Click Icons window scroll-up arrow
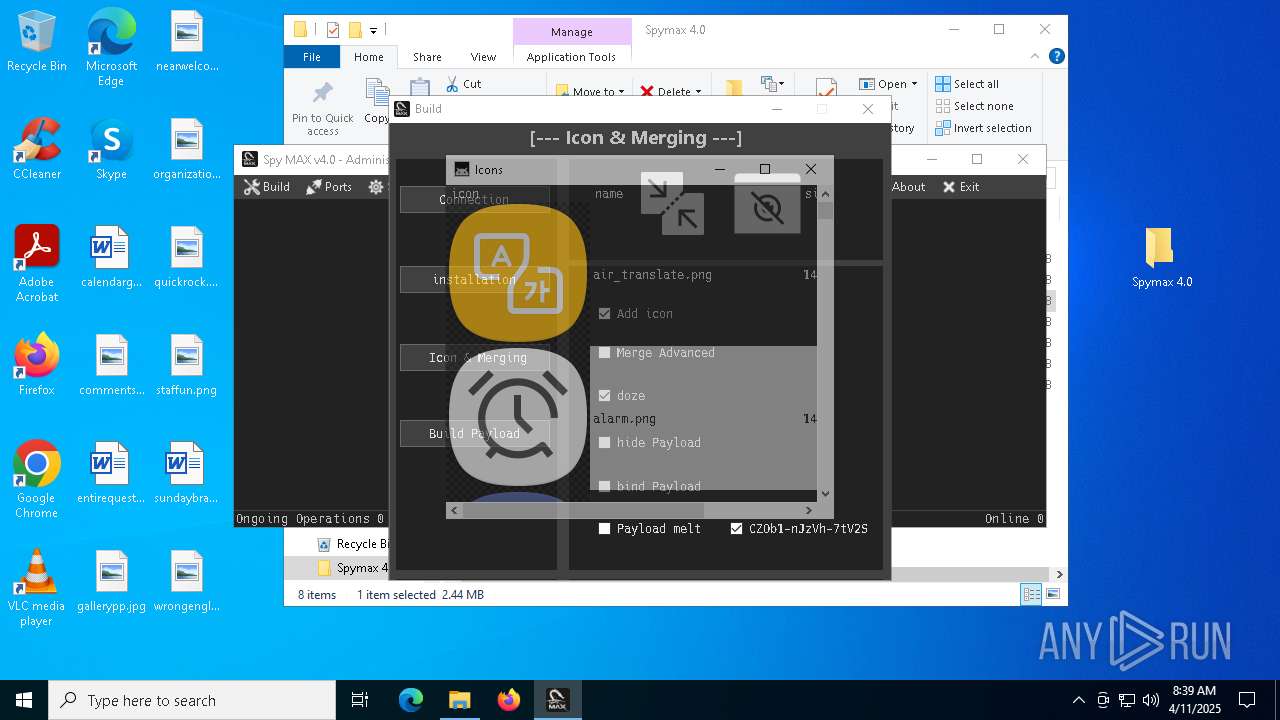The height and width of the screenshot is (720, 1280). coord(825,192)
